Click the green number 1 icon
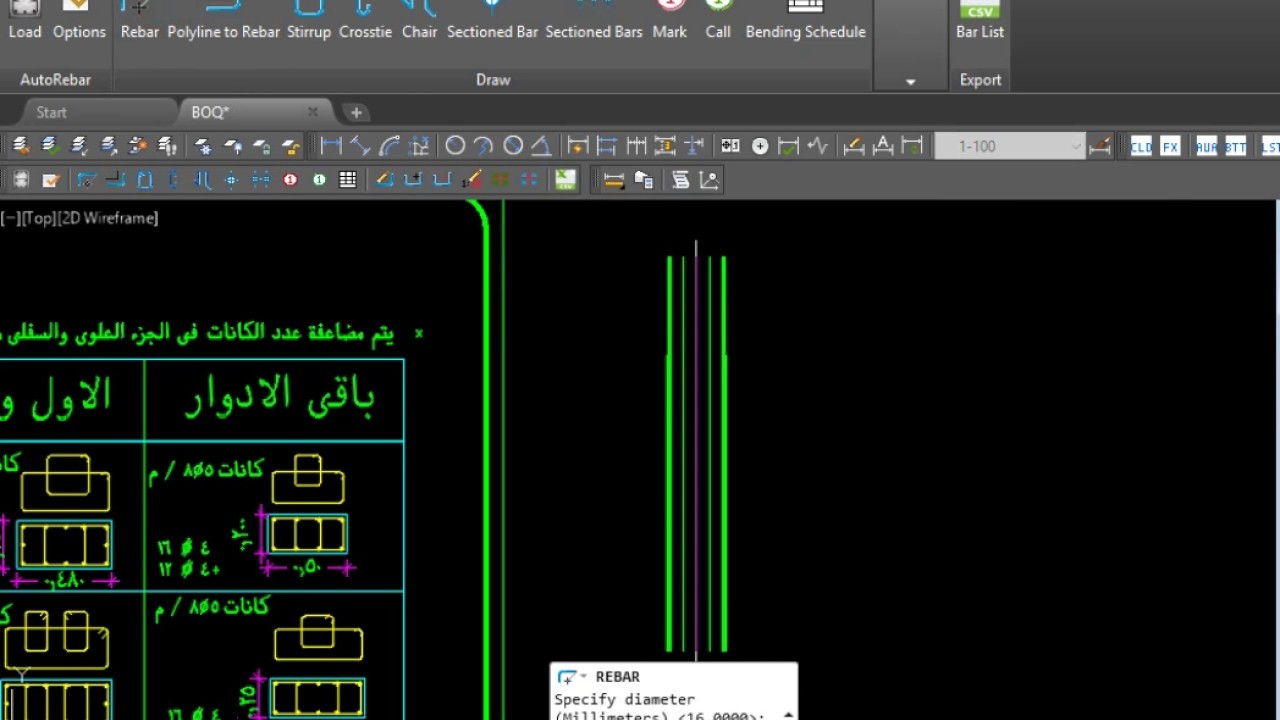 tap(319, 180)
